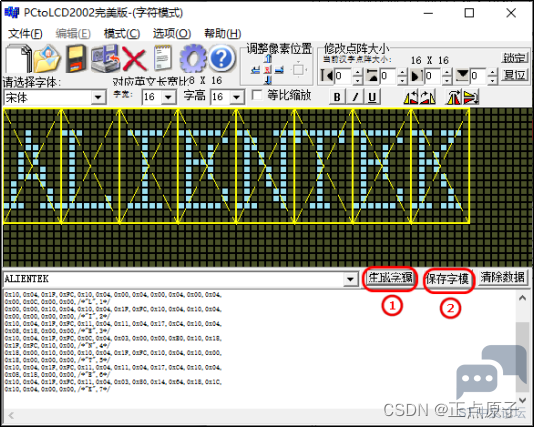Screen dimensions: 535x428
Task: Click the new blank file icon
Action: tap(19, 59)
